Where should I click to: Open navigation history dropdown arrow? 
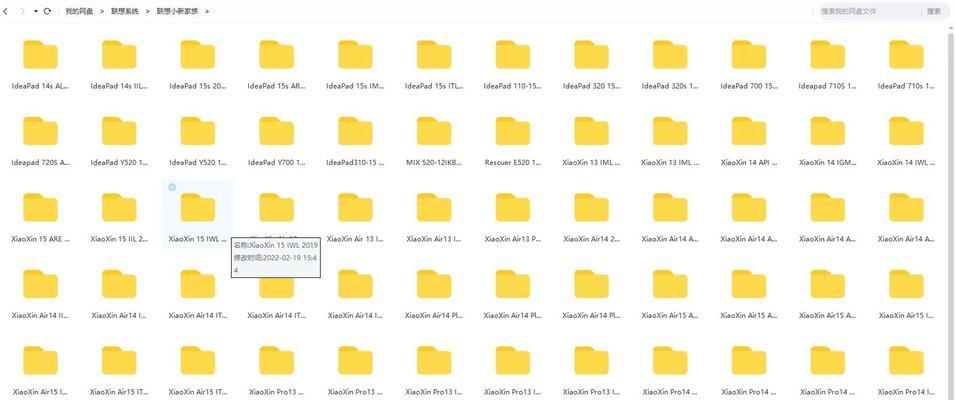click(35, 12)
